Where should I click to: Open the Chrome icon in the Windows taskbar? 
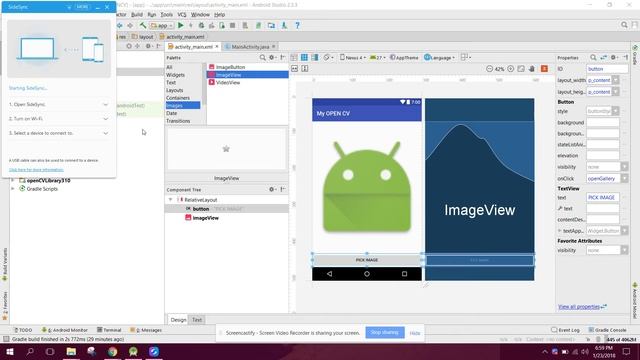click(113, 351)
